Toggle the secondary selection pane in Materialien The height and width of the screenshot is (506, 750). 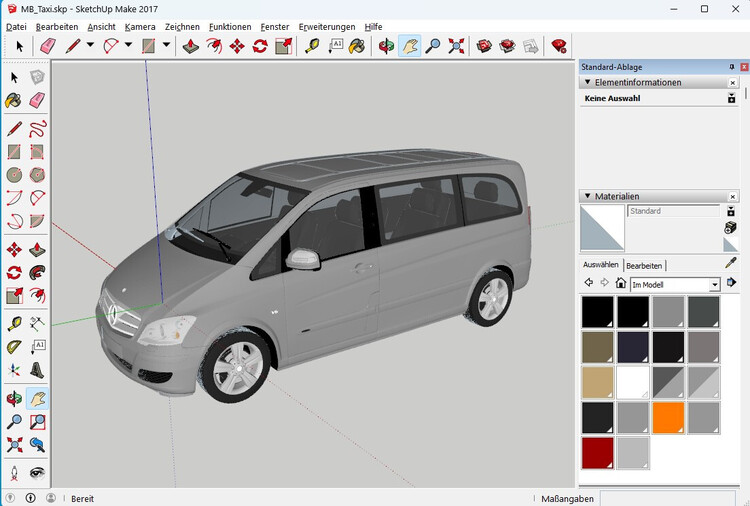[731, 211]
